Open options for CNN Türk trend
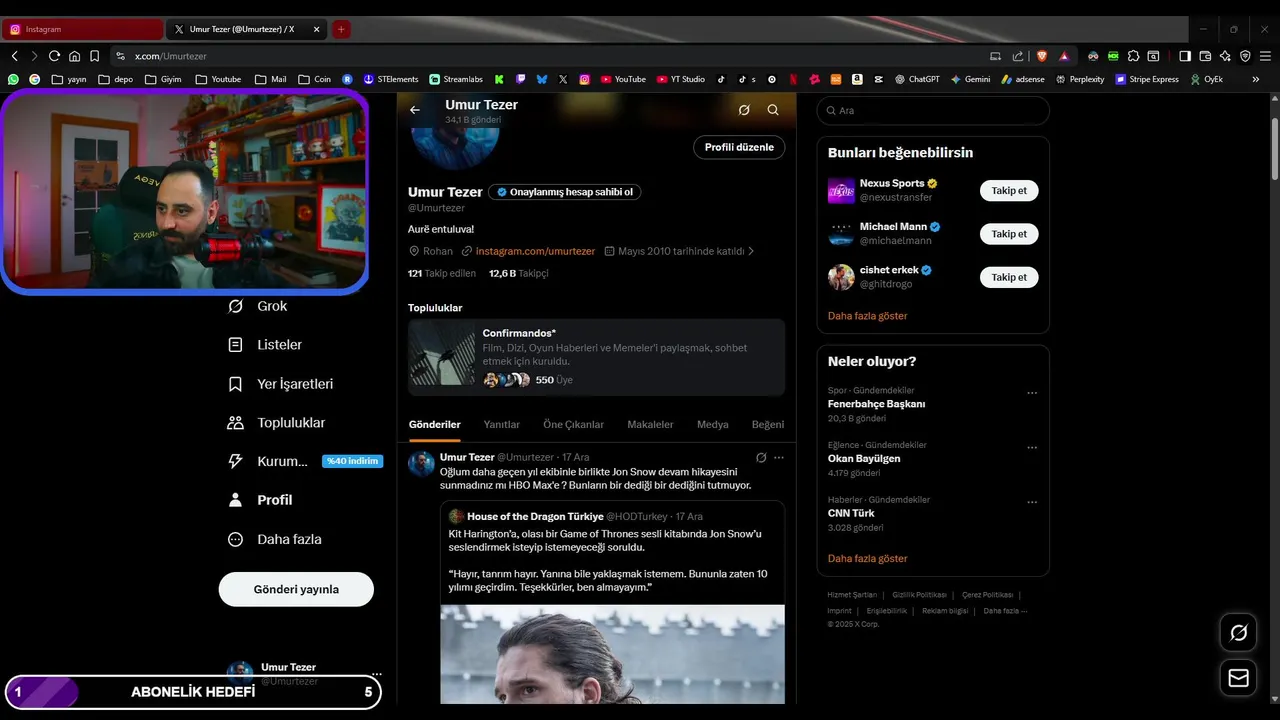1280x720 pixels. pos(1032,502)
